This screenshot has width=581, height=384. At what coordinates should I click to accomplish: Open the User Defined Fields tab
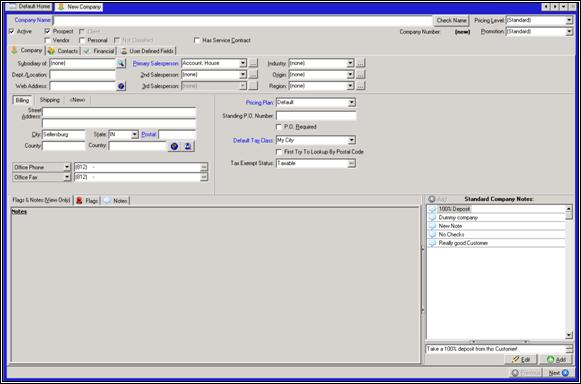147,51
